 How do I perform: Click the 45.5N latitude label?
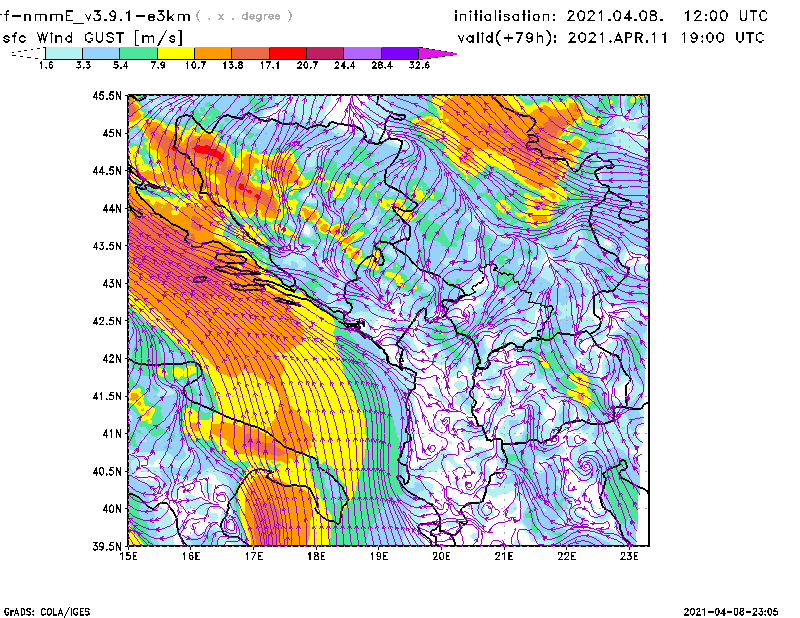click(107, 95)
